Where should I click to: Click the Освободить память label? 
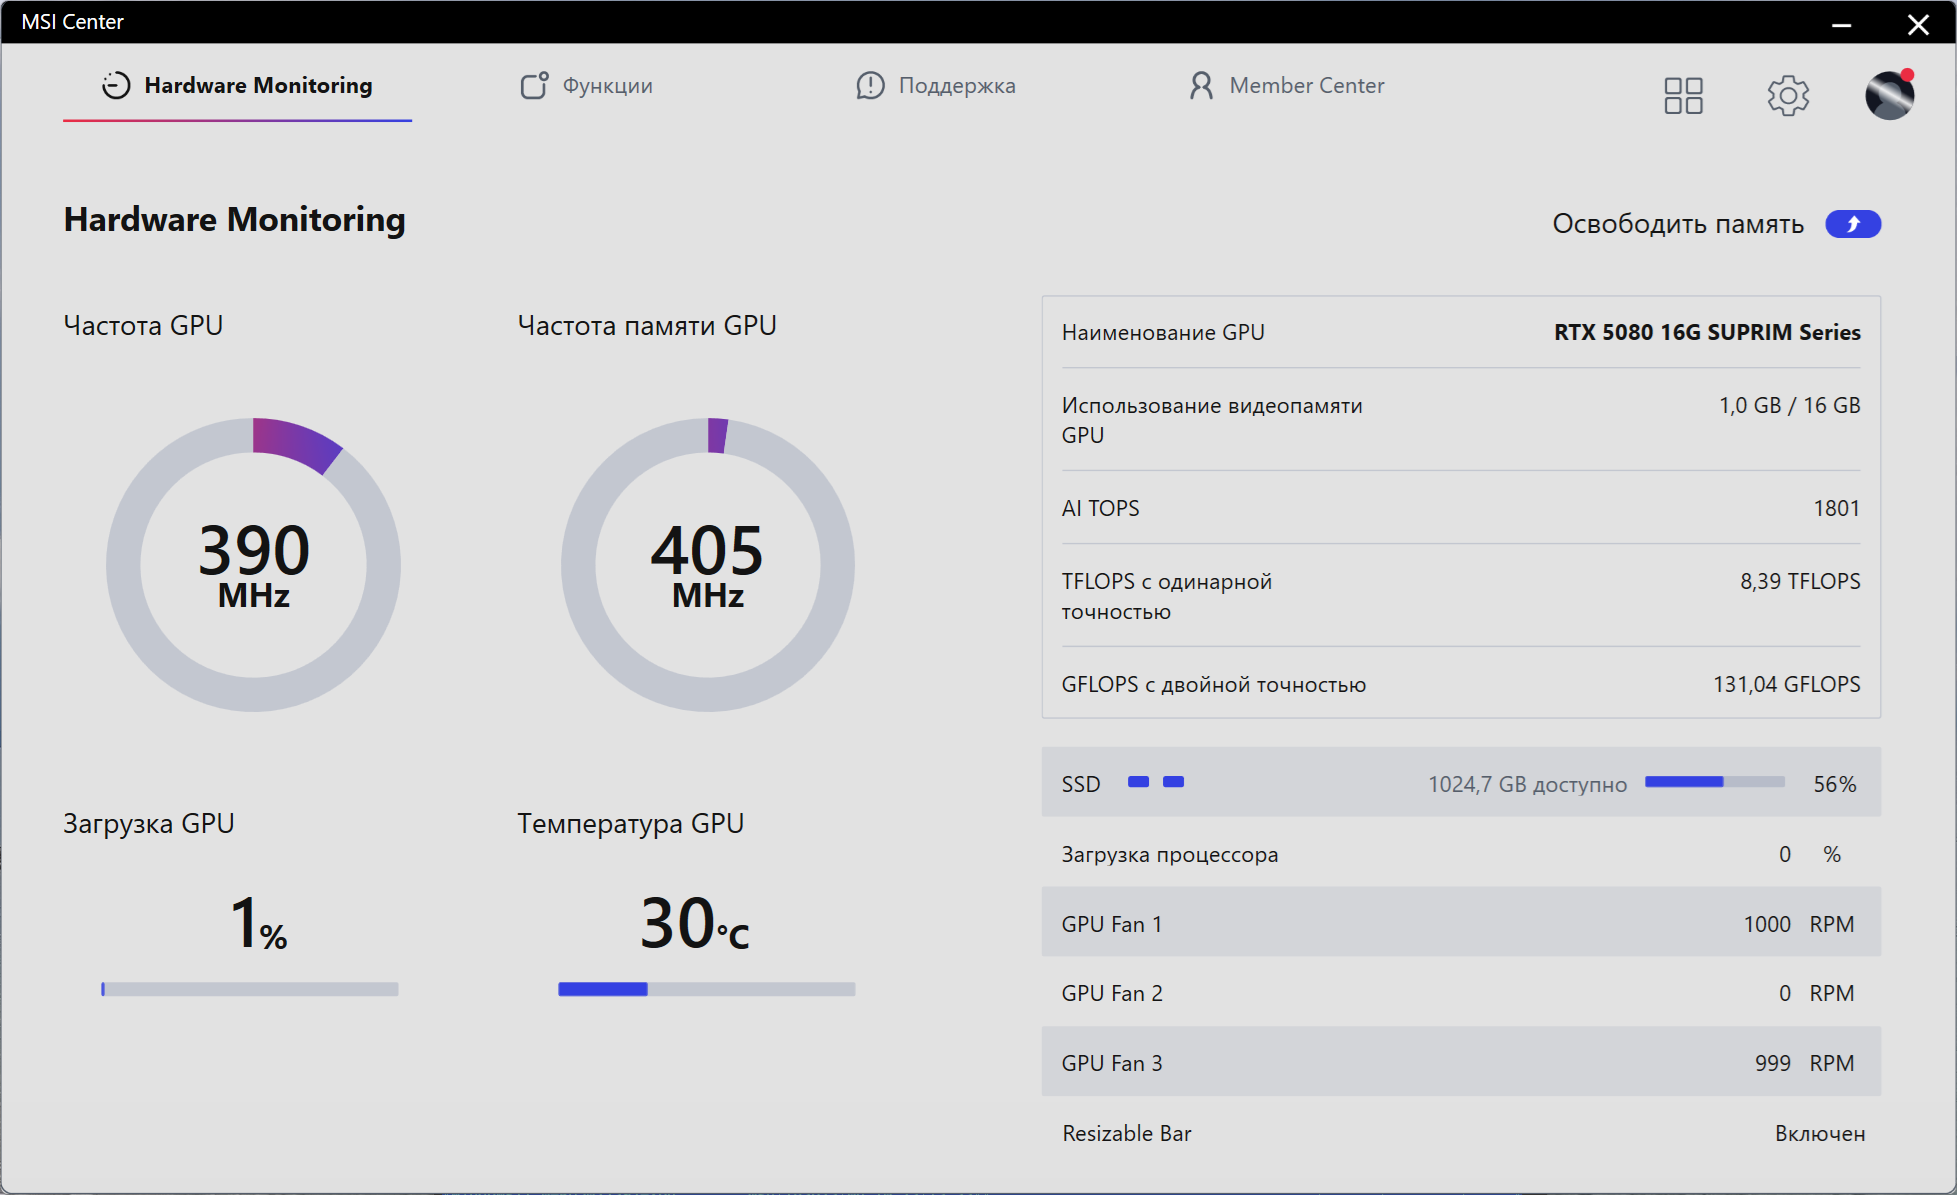click(x=1677, y=224)
